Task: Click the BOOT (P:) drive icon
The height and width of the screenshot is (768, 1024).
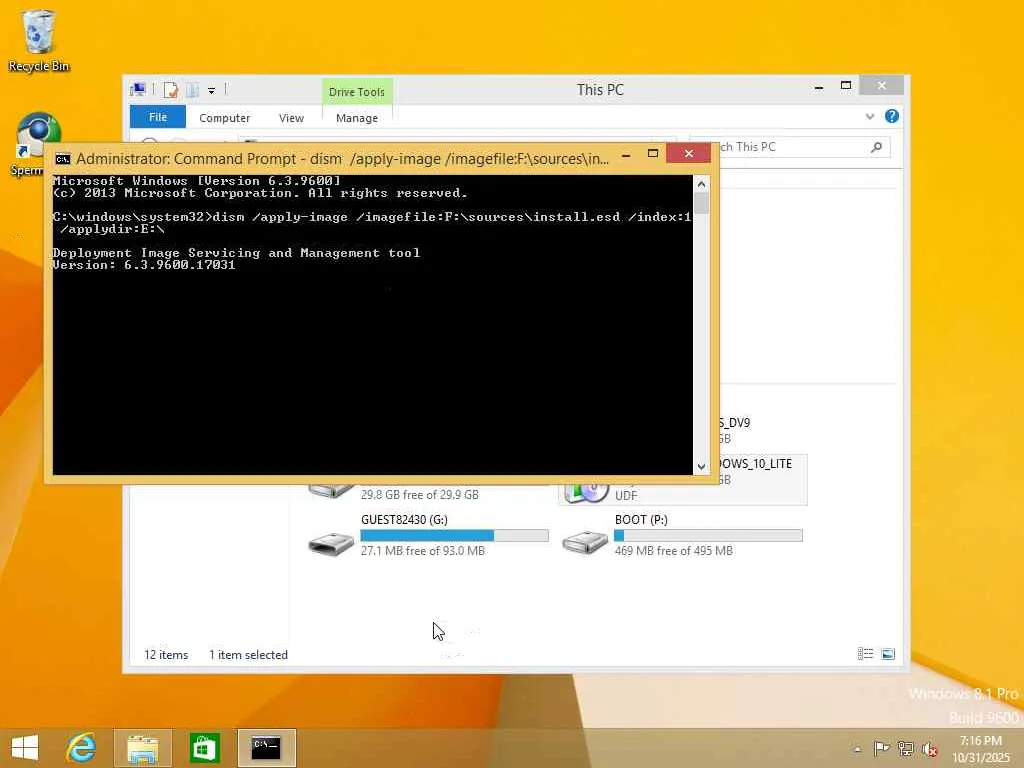Action: 584,543
